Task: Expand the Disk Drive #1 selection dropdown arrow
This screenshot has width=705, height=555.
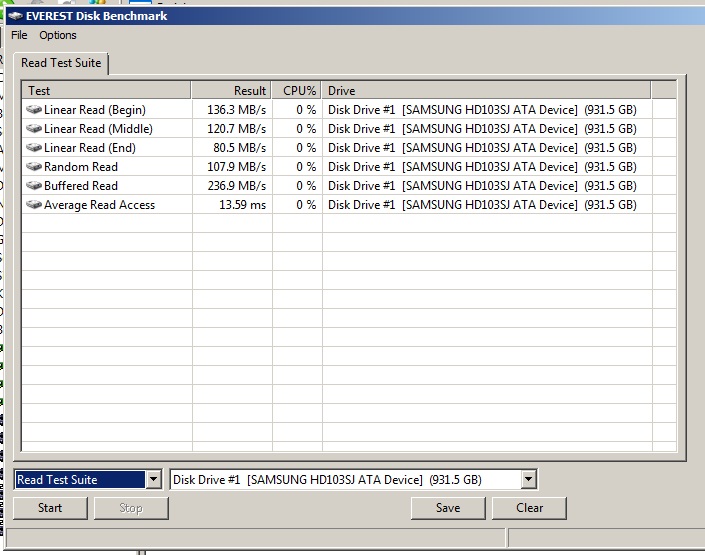Action: 529,479
